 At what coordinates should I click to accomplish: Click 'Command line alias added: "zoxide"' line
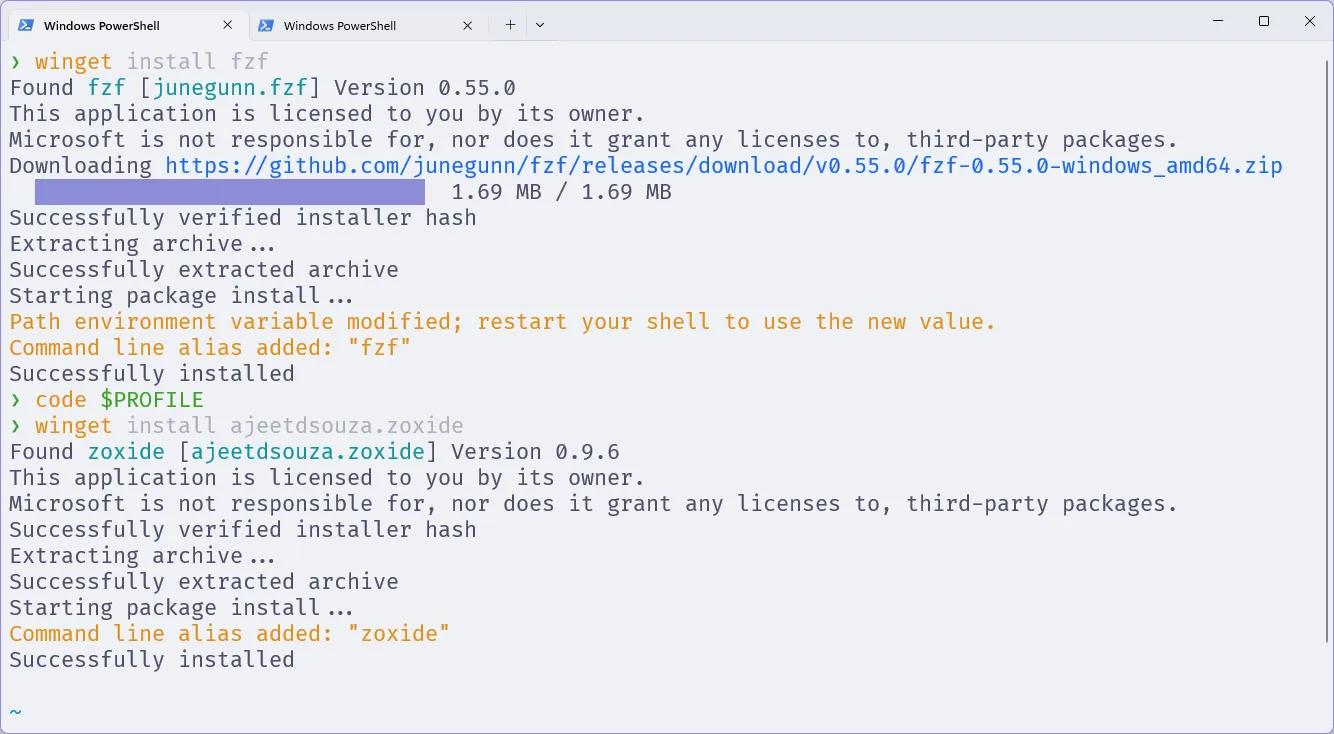tap(230, 634)
